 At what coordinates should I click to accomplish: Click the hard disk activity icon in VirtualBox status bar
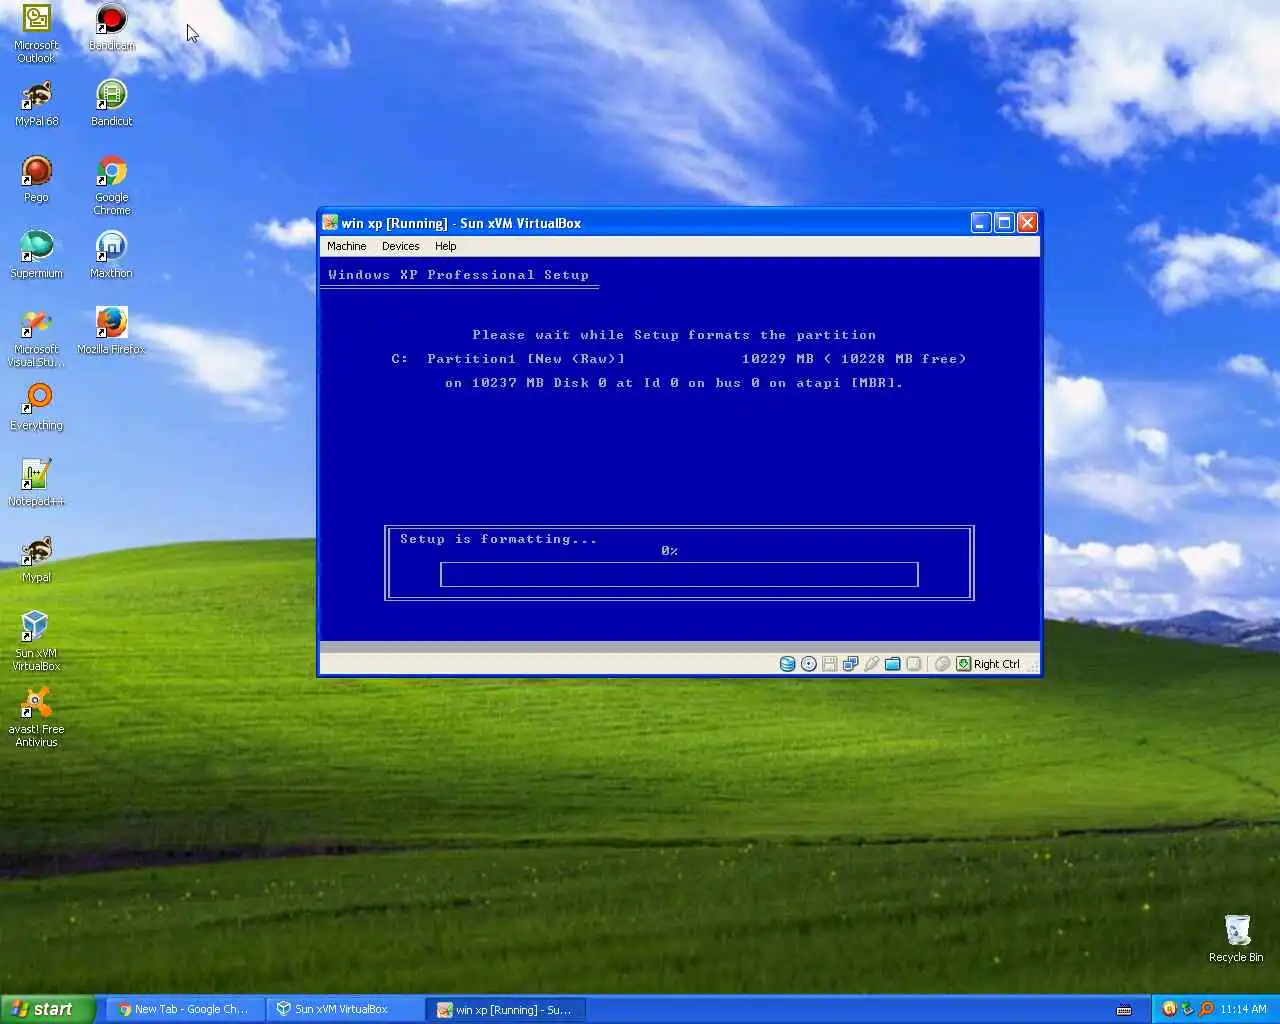pos(788,664)
